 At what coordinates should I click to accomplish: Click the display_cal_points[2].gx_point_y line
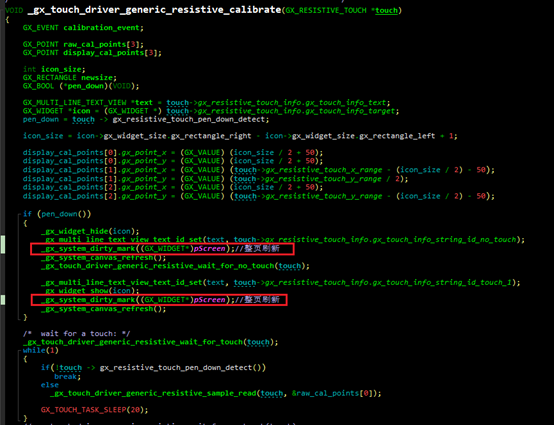click(259, 196)
